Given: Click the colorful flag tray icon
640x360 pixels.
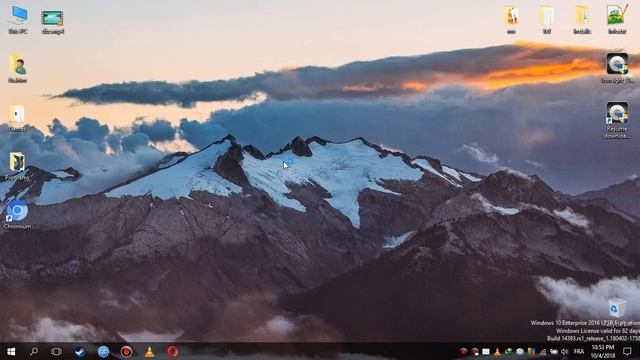Looking at the screenshot, I should (x=531, y=351).
